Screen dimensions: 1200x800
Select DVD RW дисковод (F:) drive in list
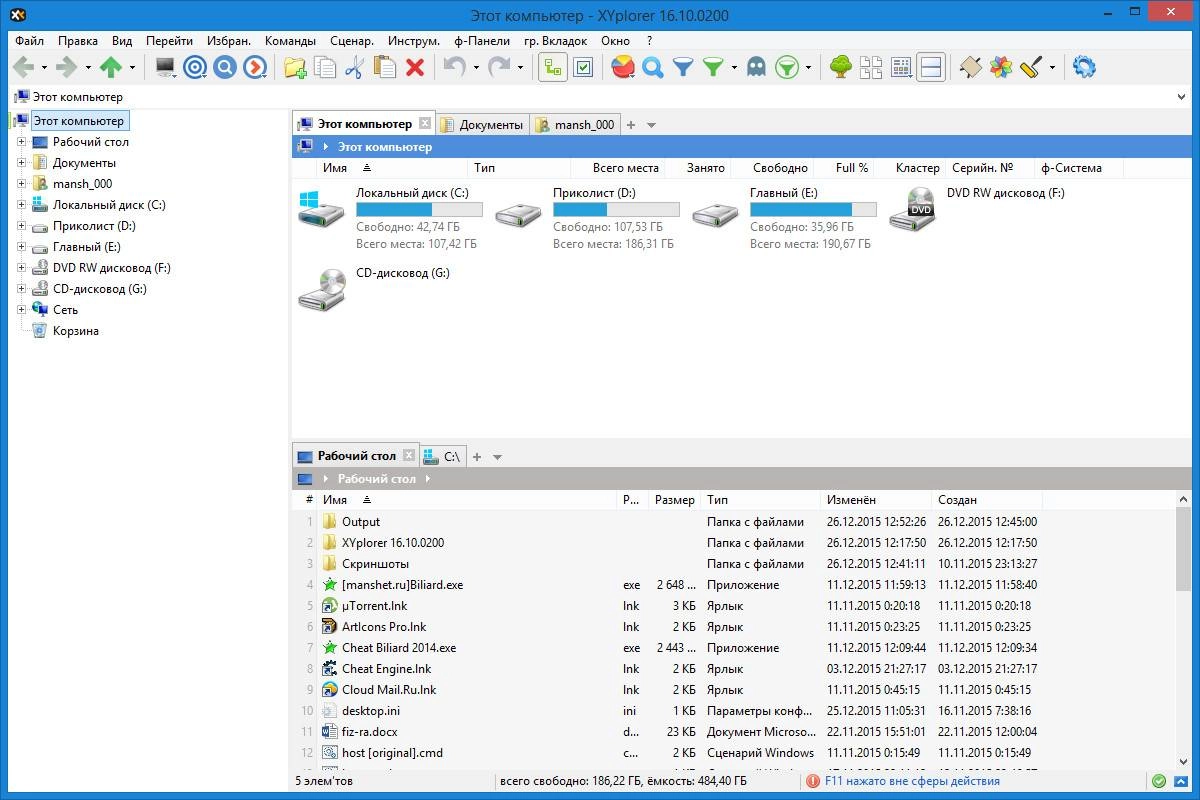tap(977, 209)
